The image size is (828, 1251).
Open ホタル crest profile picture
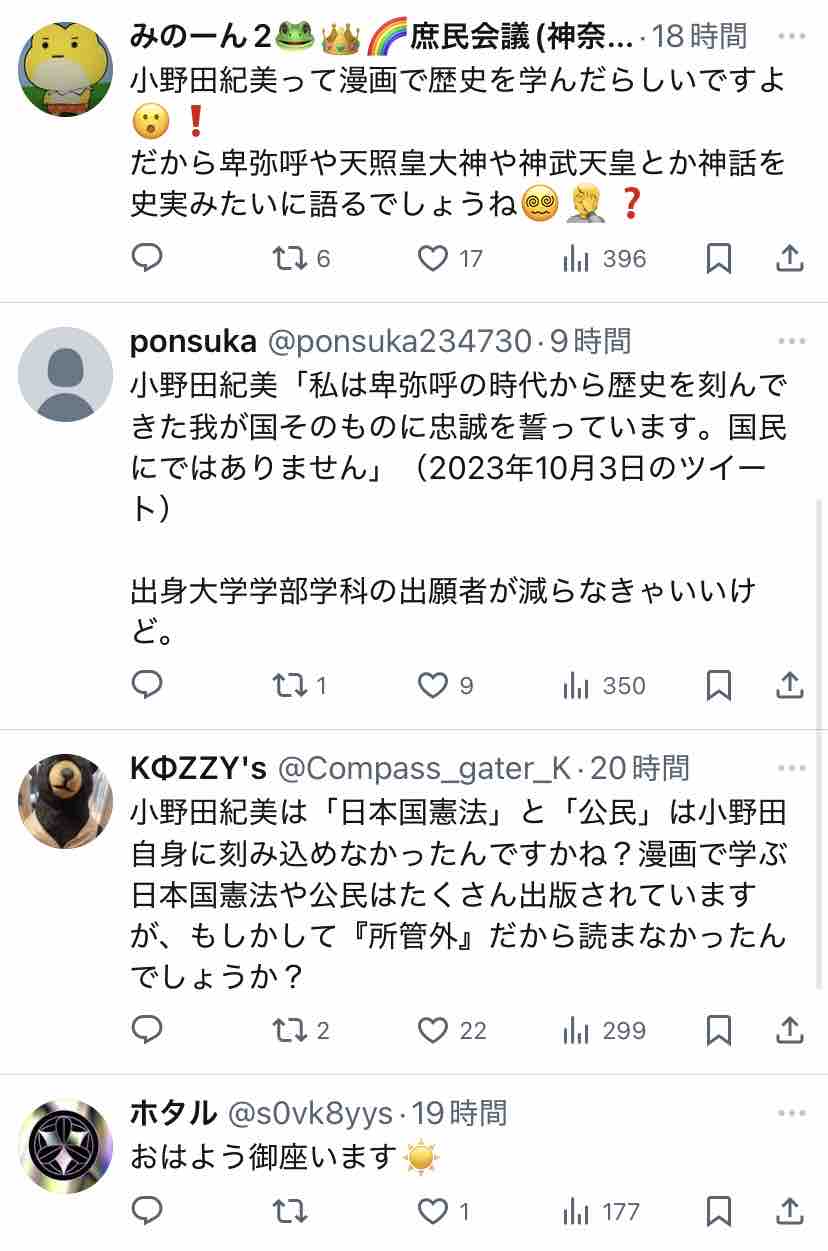tap(66, 1146)
